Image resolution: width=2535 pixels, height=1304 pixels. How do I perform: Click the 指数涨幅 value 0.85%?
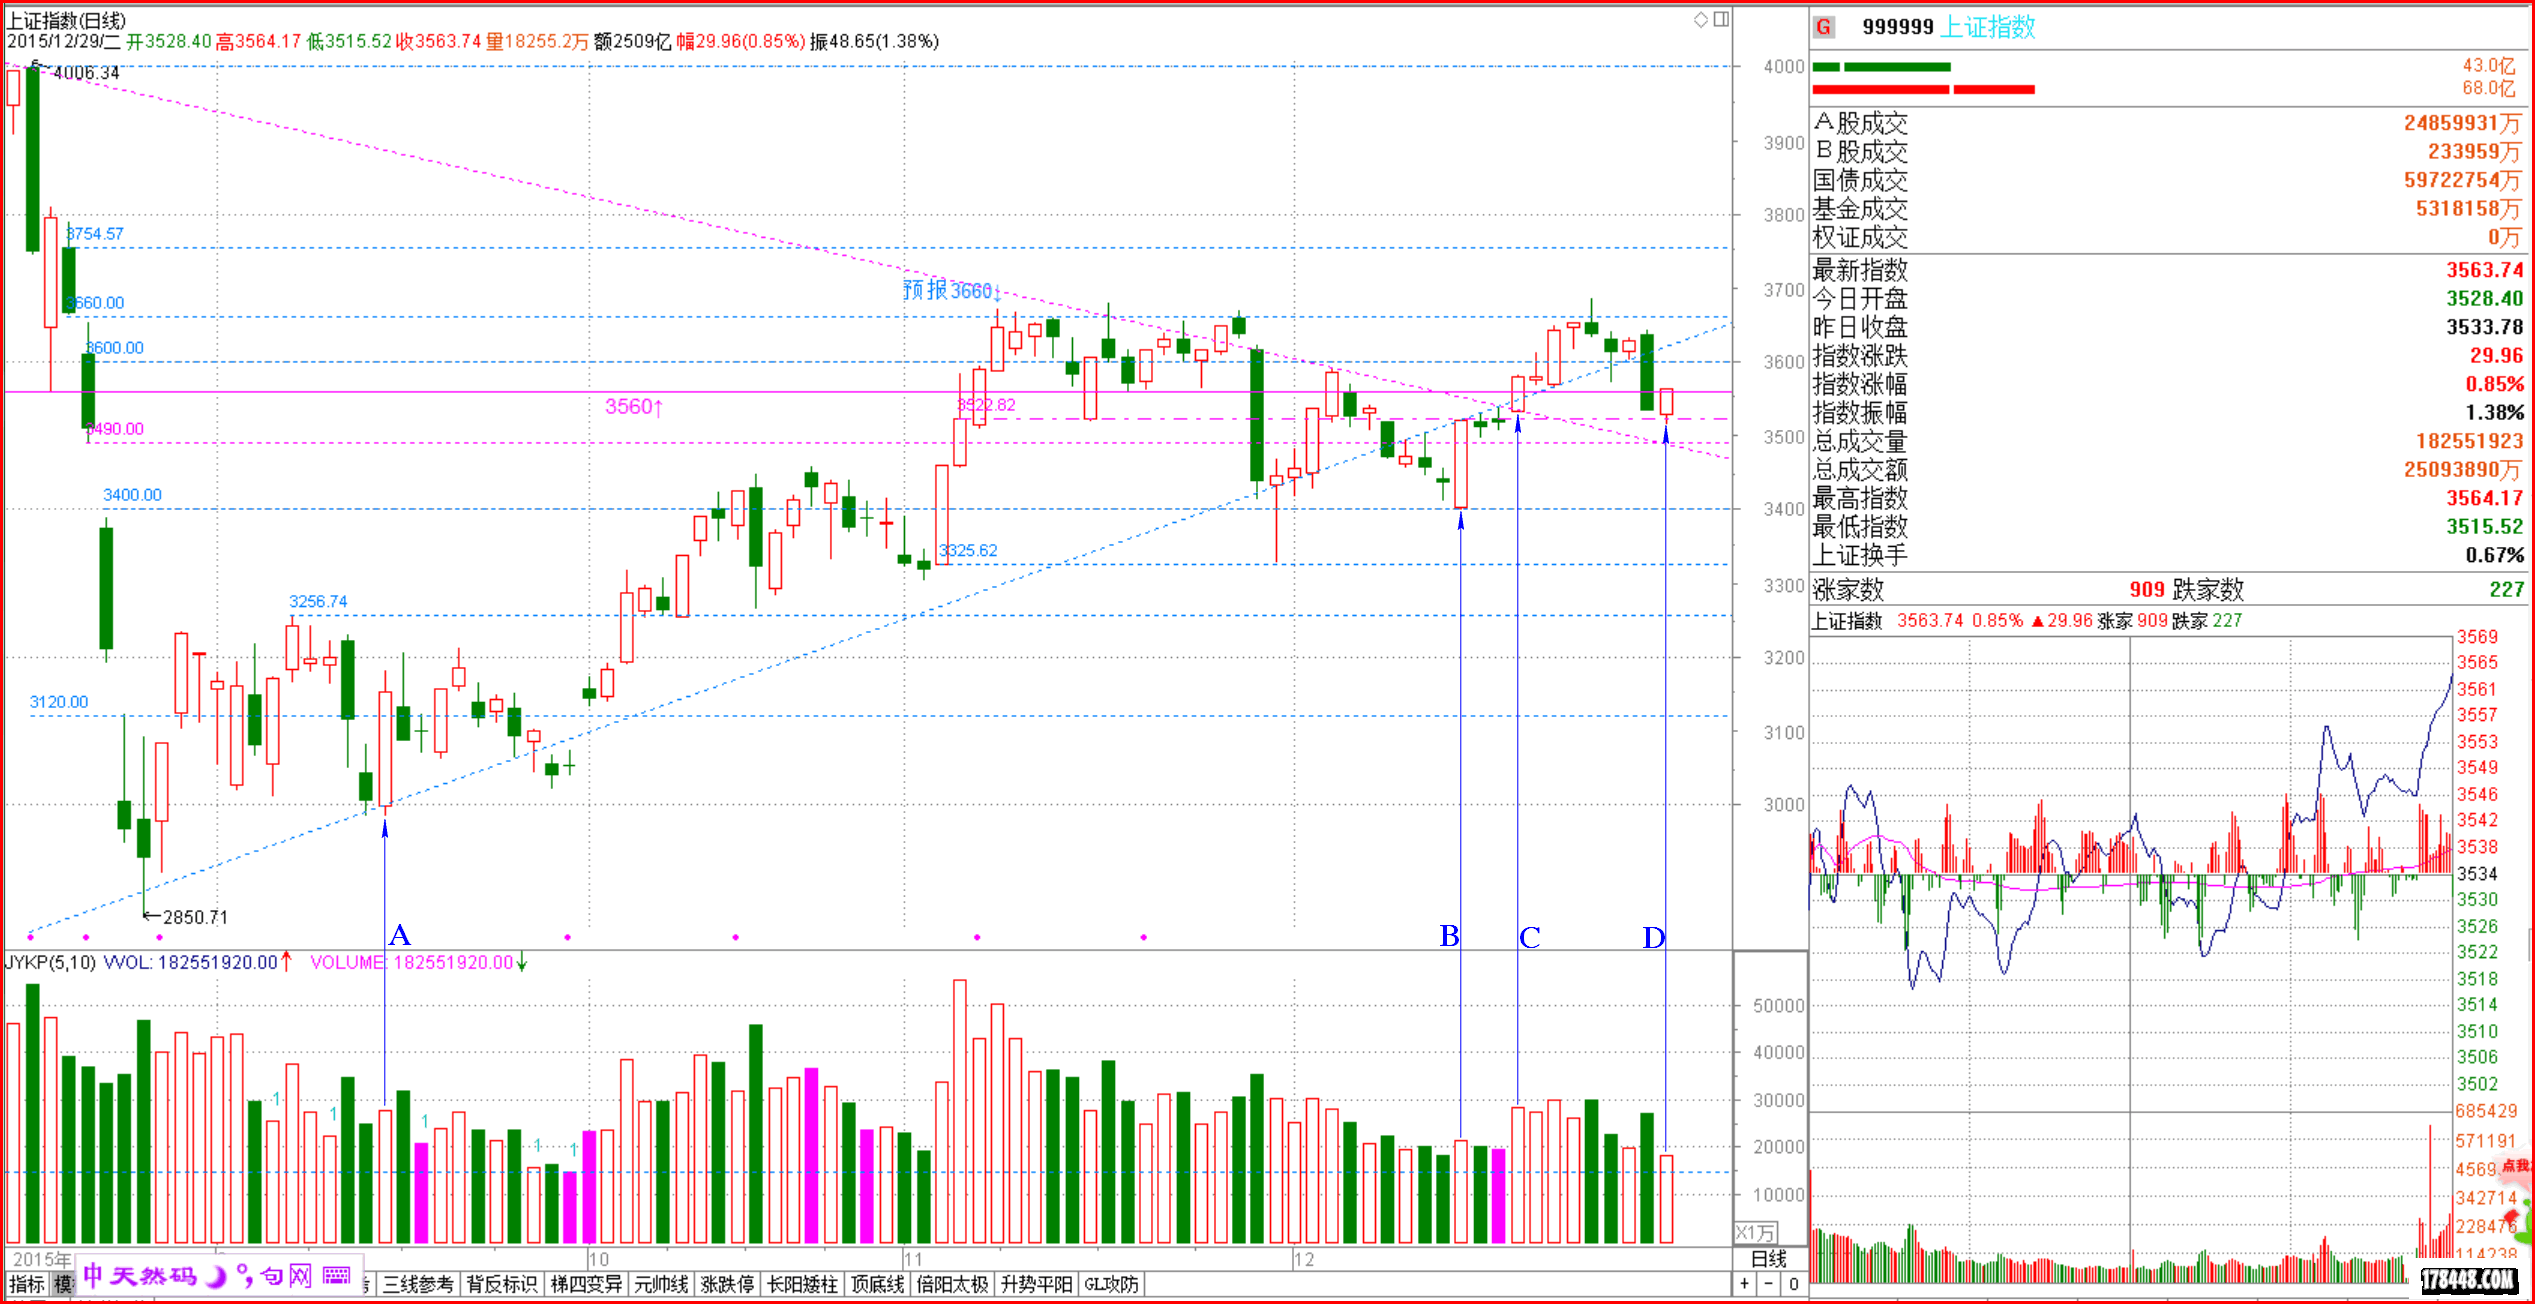pos(2494,384)
